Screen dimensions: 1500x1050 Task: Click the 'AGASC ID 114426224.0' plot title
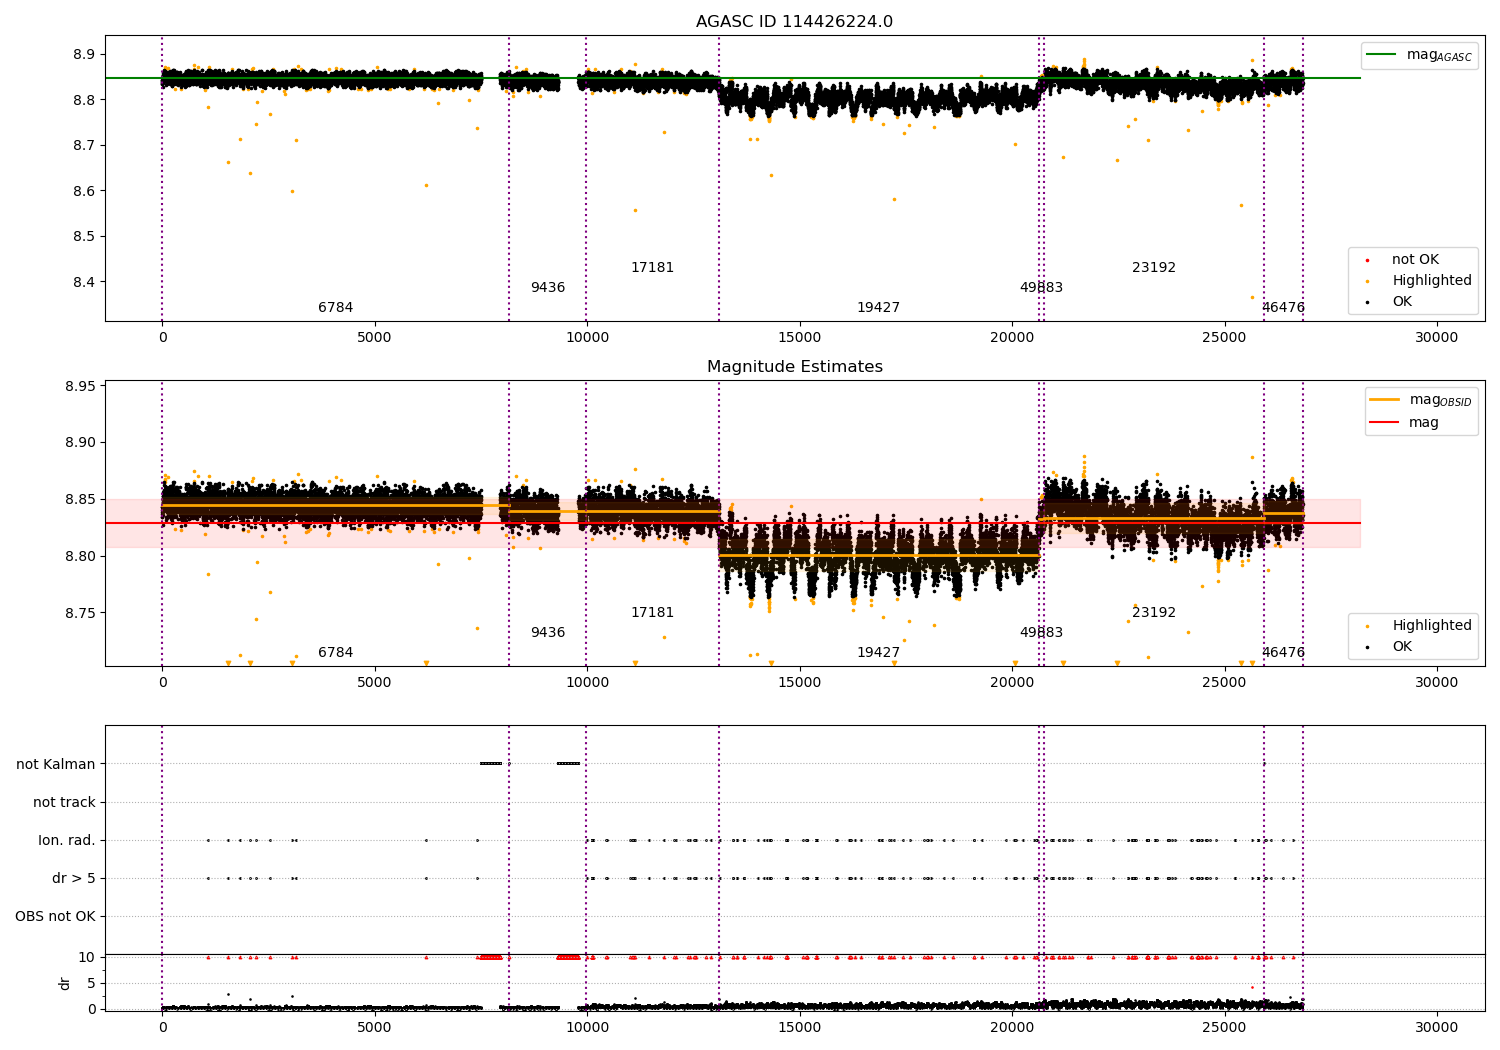point(794,22)
